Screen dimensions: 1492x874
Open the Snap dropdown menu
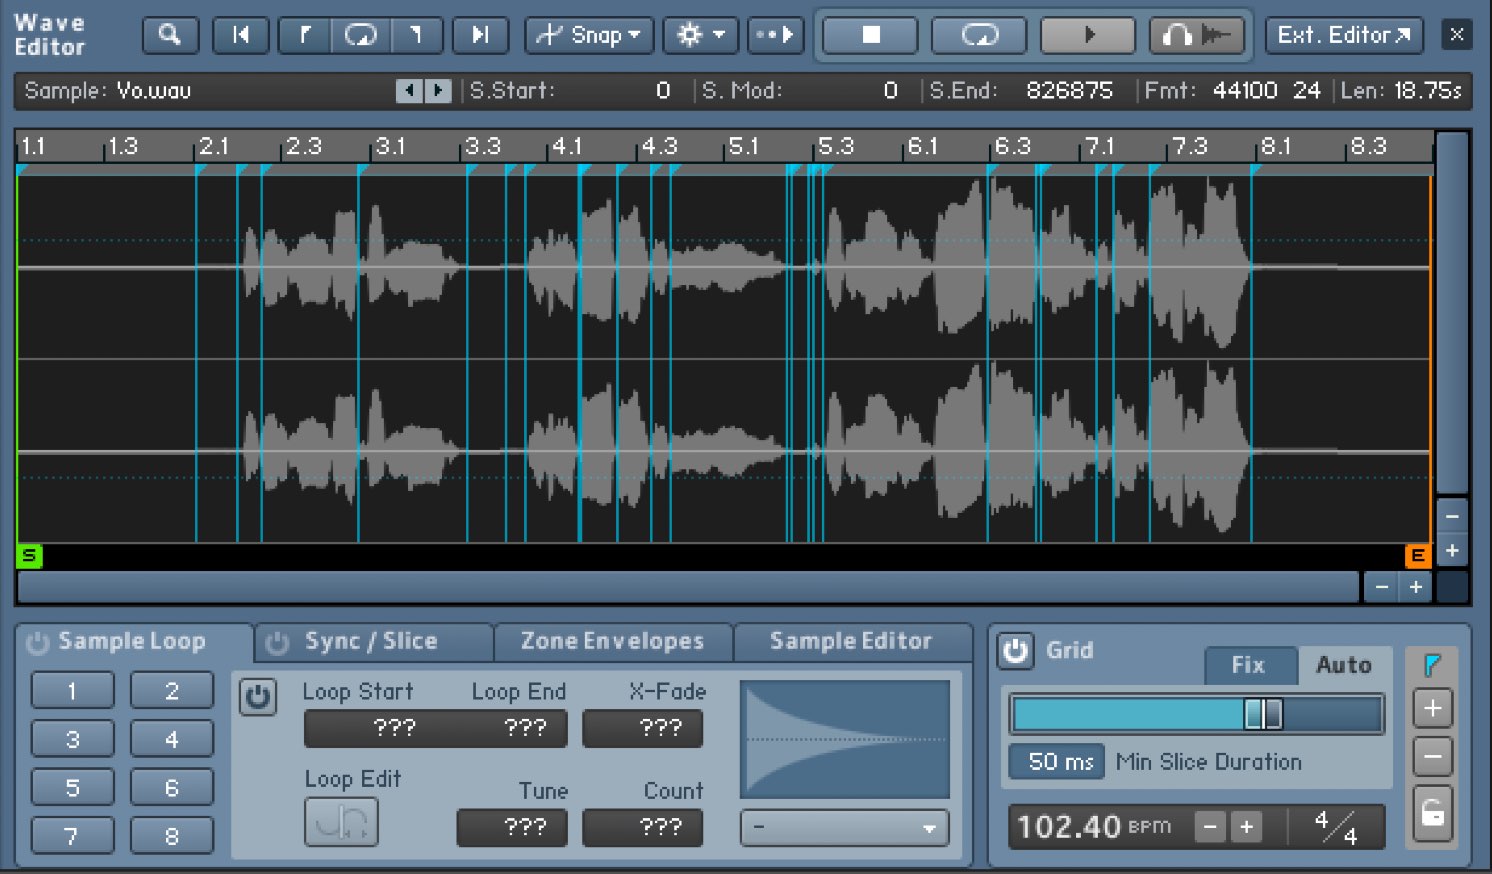589,36
